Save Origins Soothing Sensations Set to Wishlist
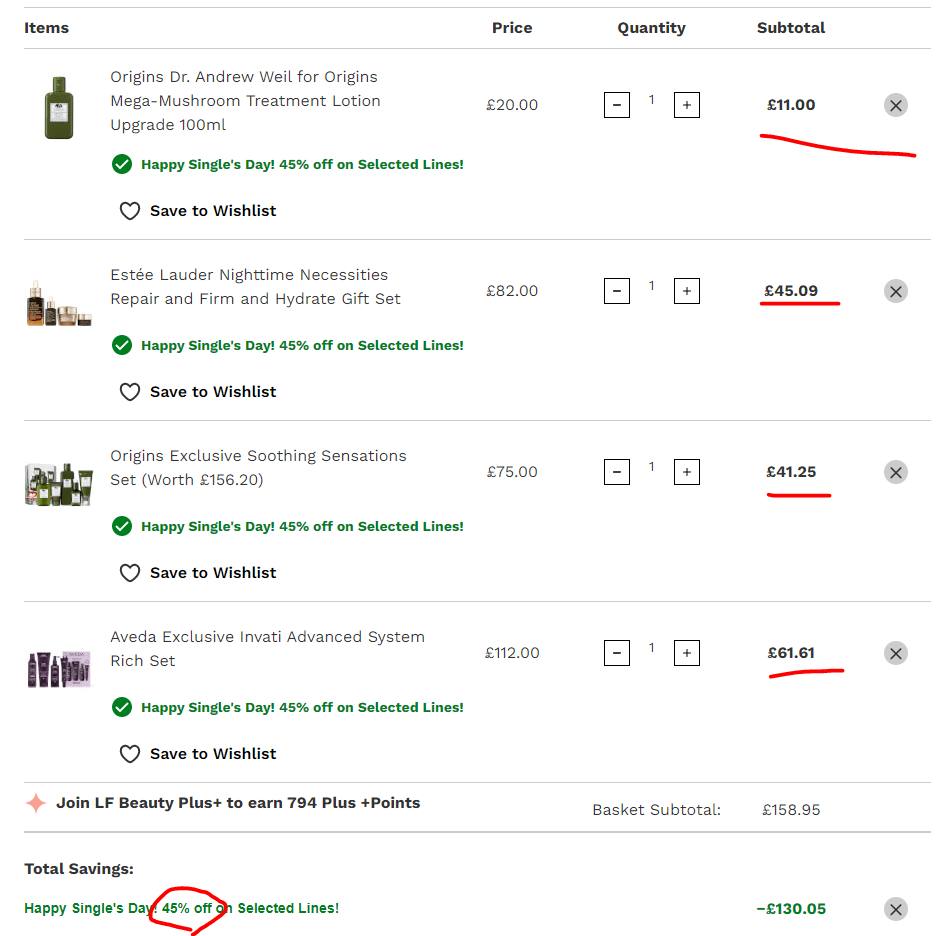 coord(212,573)
